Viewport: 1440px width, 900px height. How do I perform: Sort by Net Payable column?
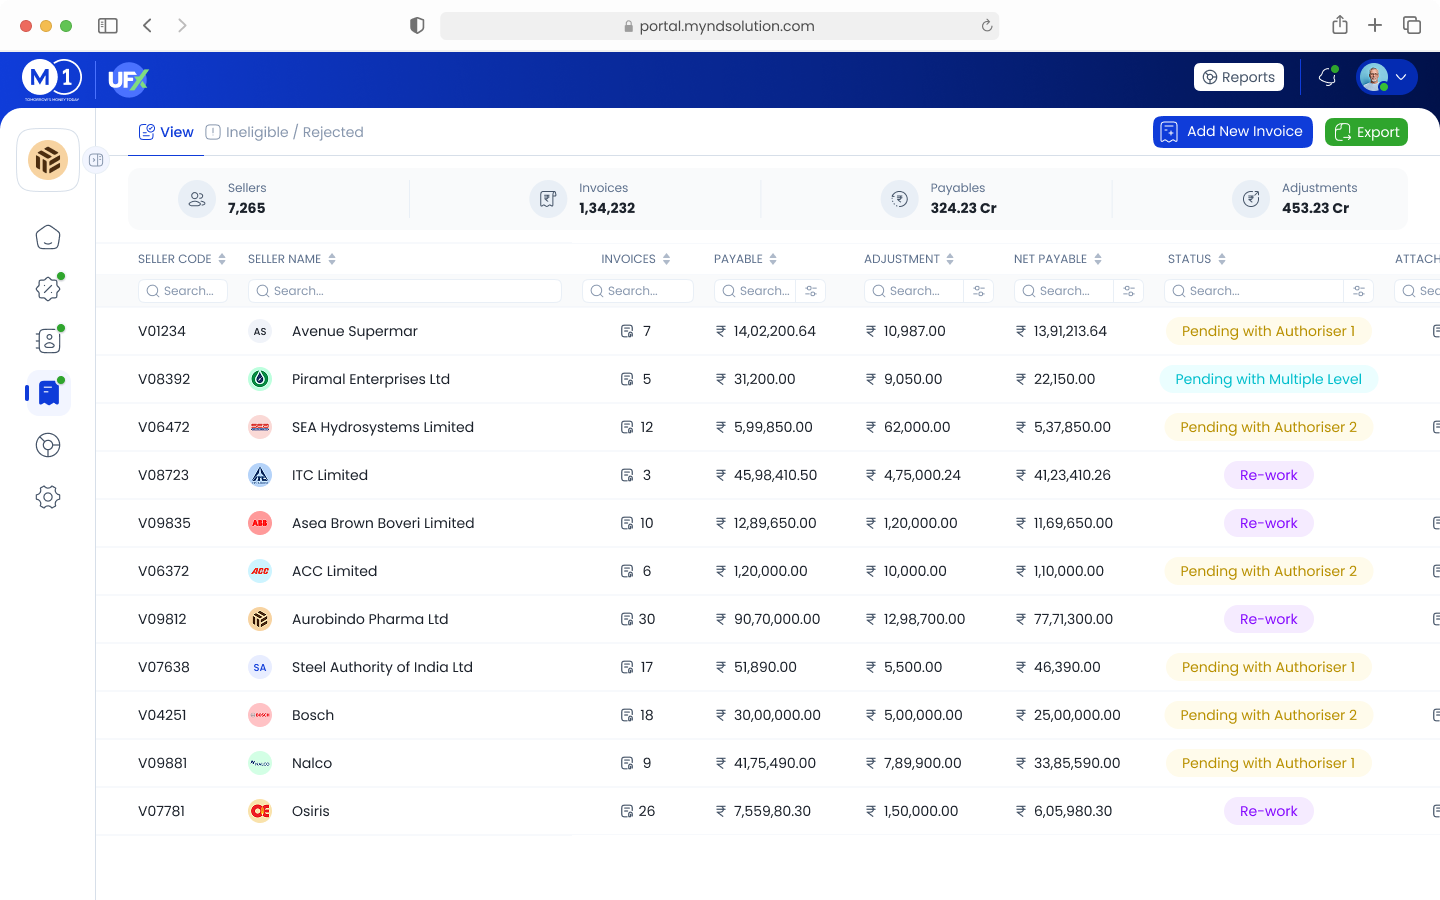[x=1098, y=259]
